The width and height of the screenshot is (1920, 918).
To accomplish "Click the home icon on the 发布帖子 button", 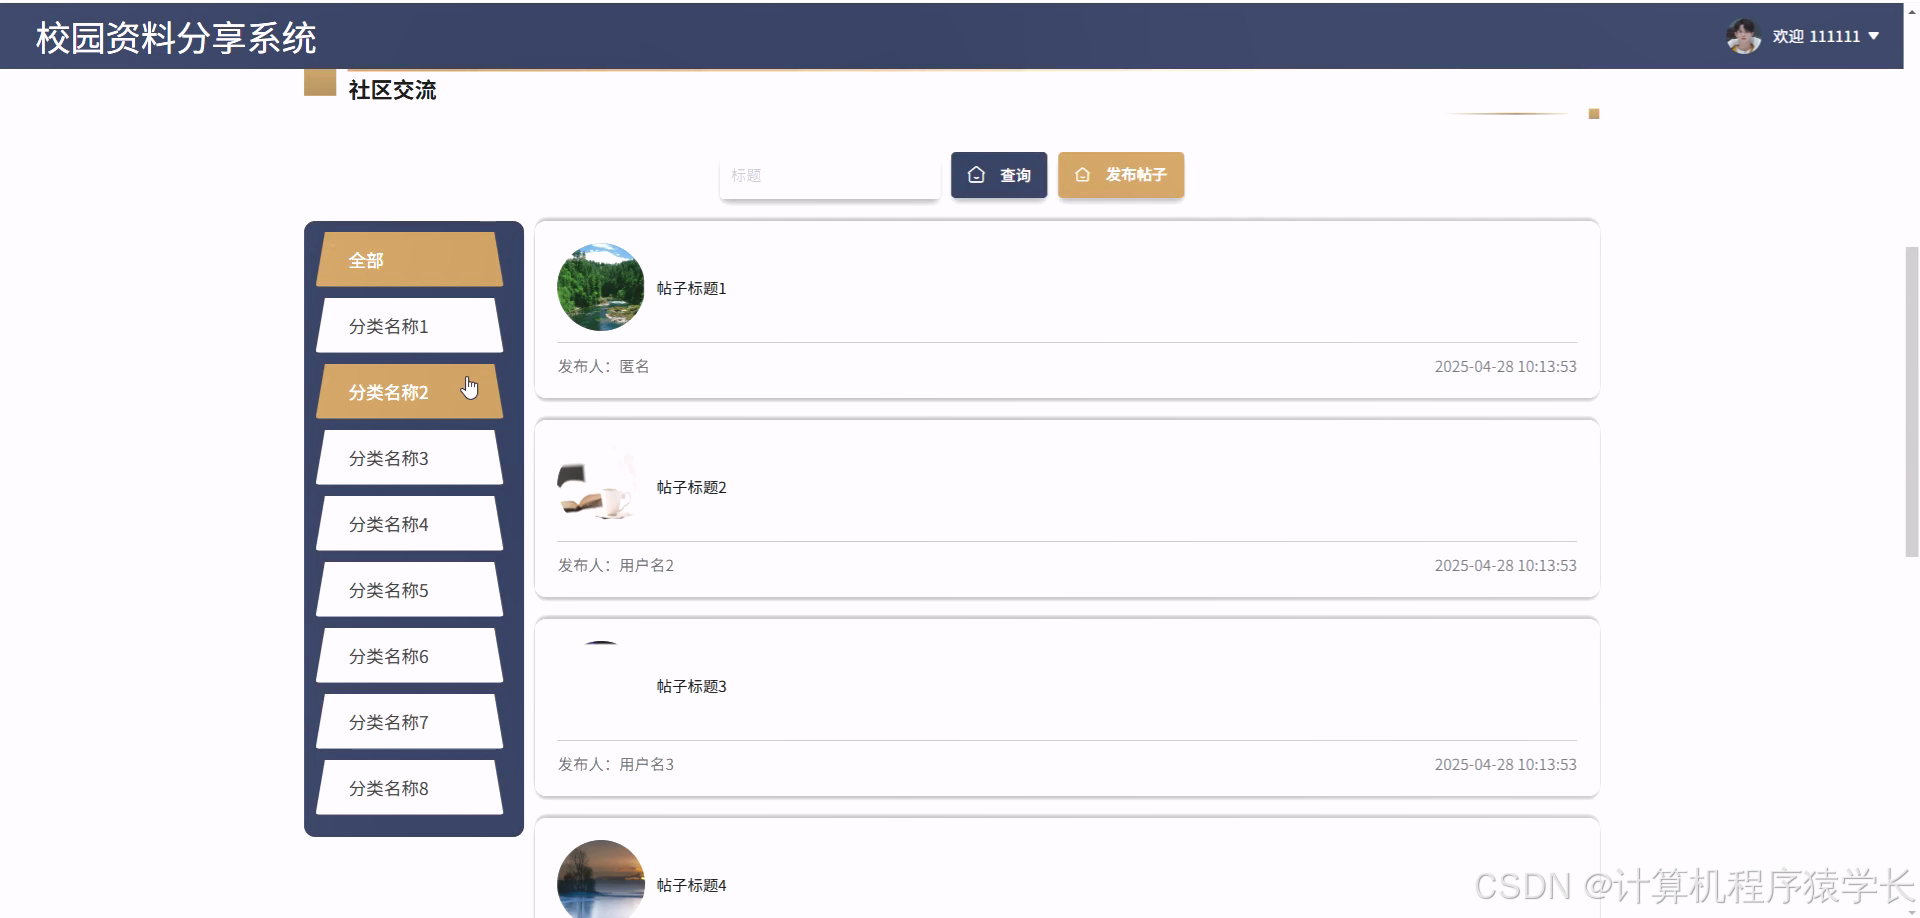I will pyautogui.click(x=1083, y=175).
